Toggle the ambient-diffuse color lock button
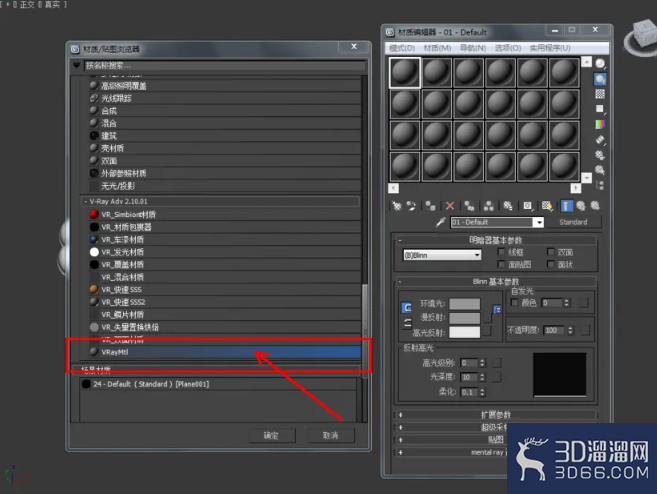 point(406,308)
